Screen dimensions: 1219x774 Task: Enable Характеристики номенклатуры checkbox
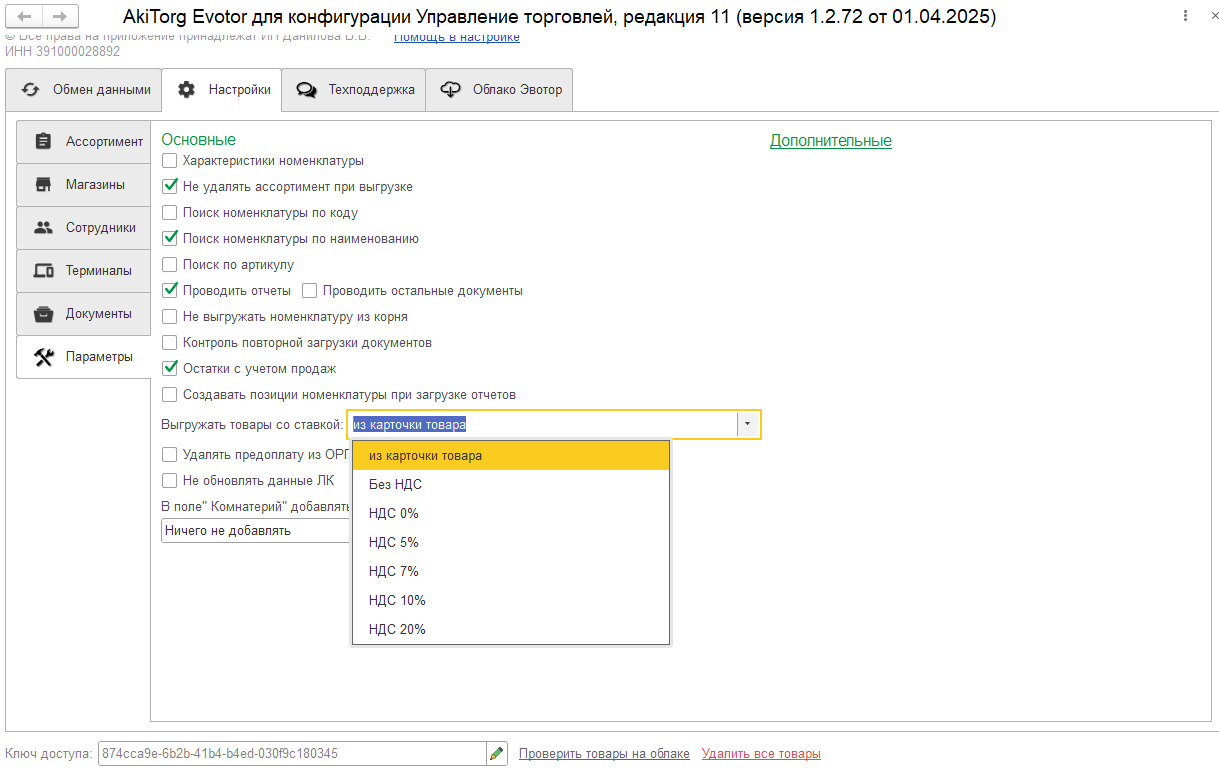[170, 161]
